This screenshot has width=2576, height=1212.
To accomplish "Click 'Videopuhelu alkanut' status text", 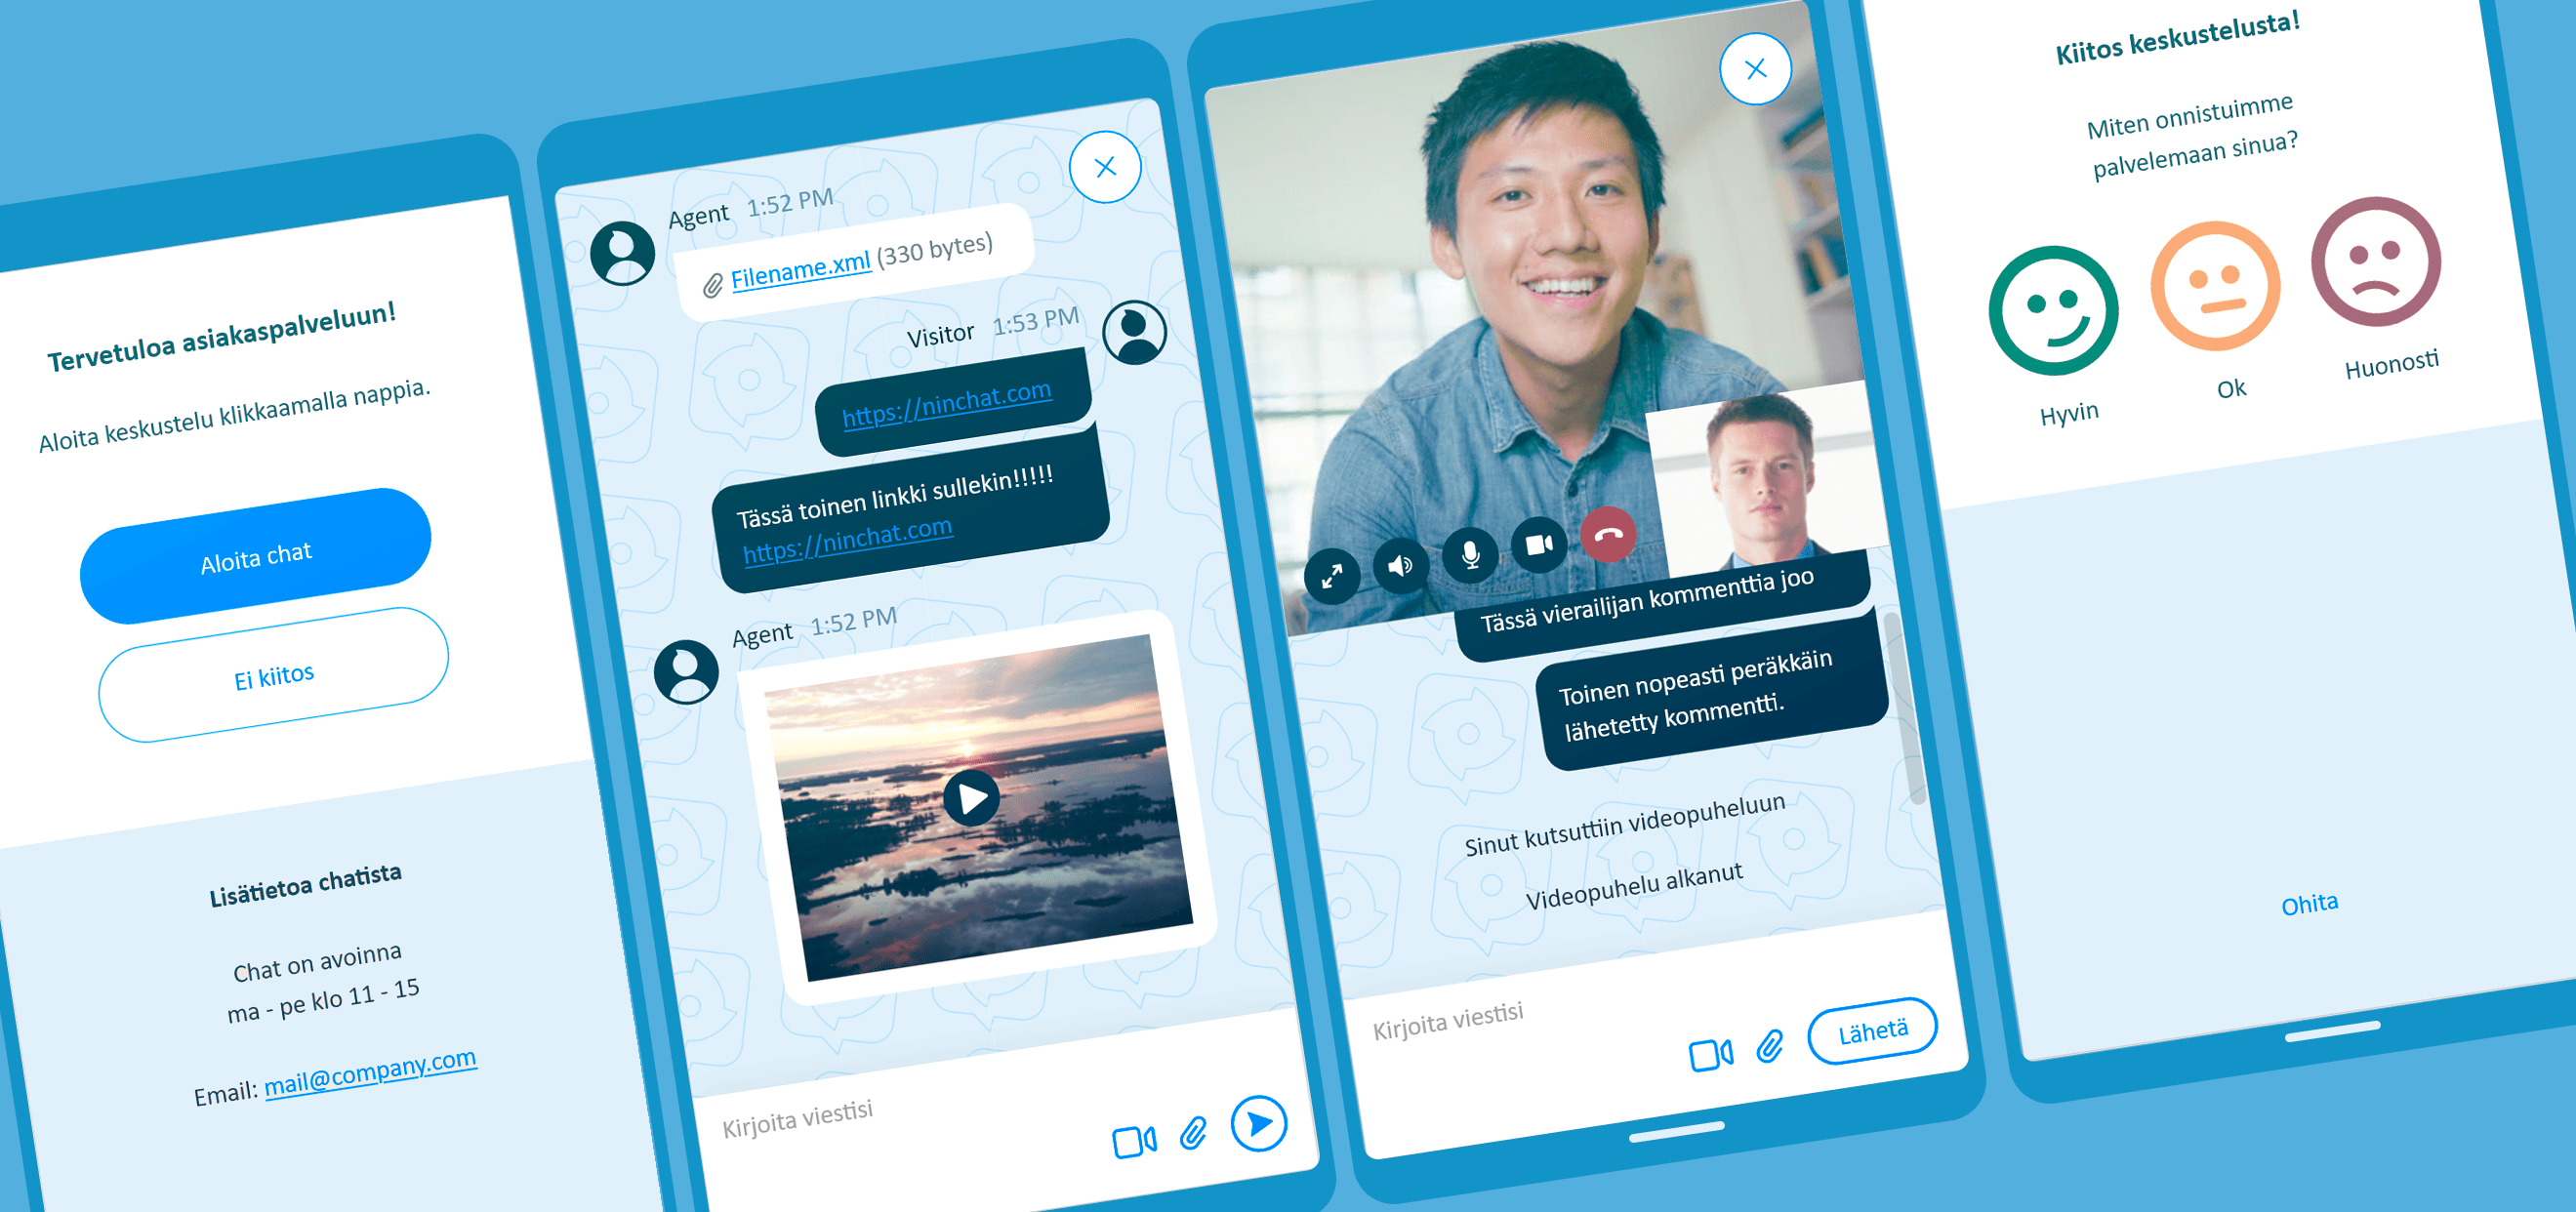I will 1634,886.
